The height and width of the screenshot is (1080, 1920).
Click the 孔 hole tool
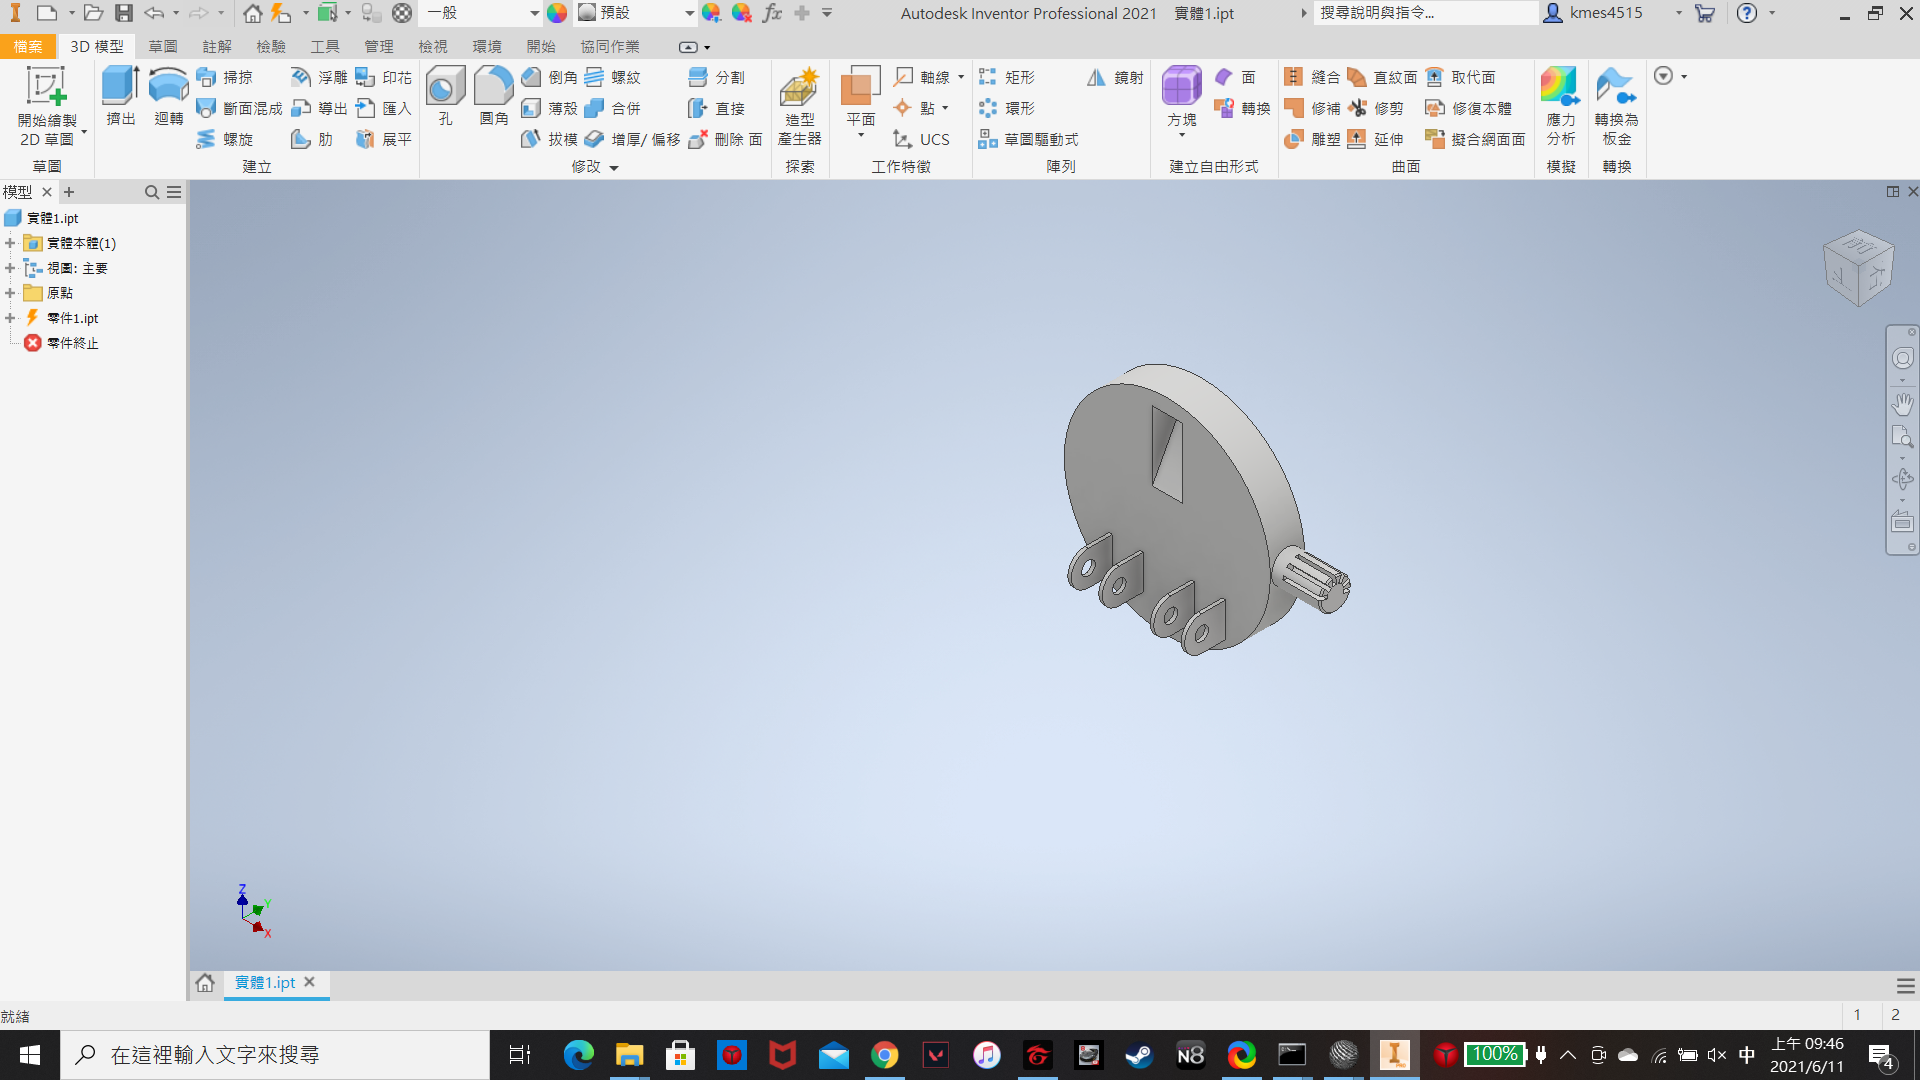click(x=445, y=96)
